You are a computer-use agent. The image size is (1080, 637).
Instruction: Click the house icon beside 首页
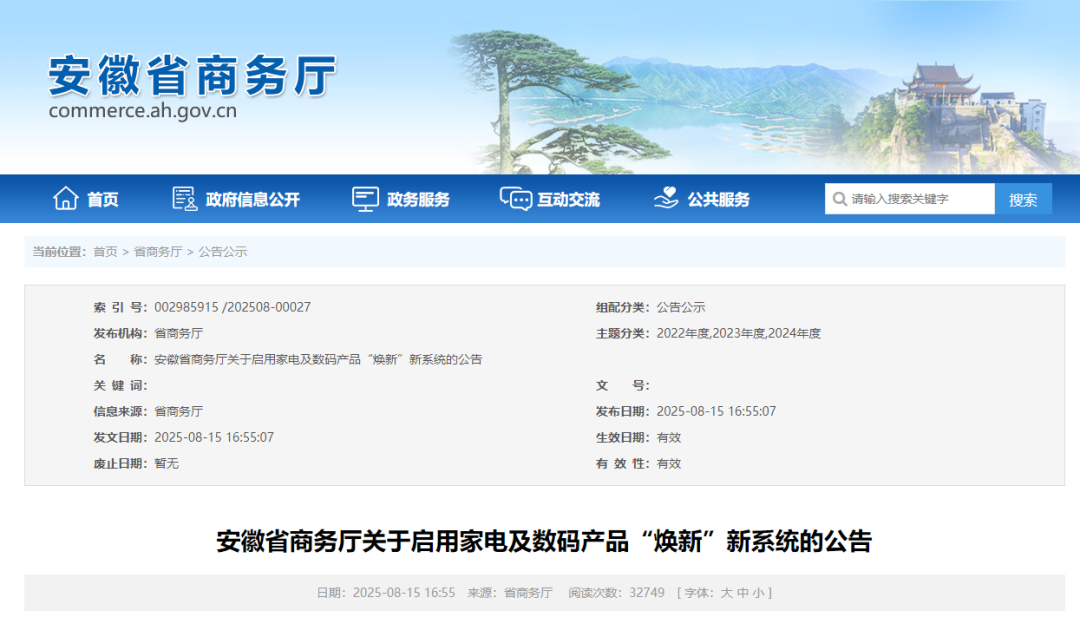(67, 198)
